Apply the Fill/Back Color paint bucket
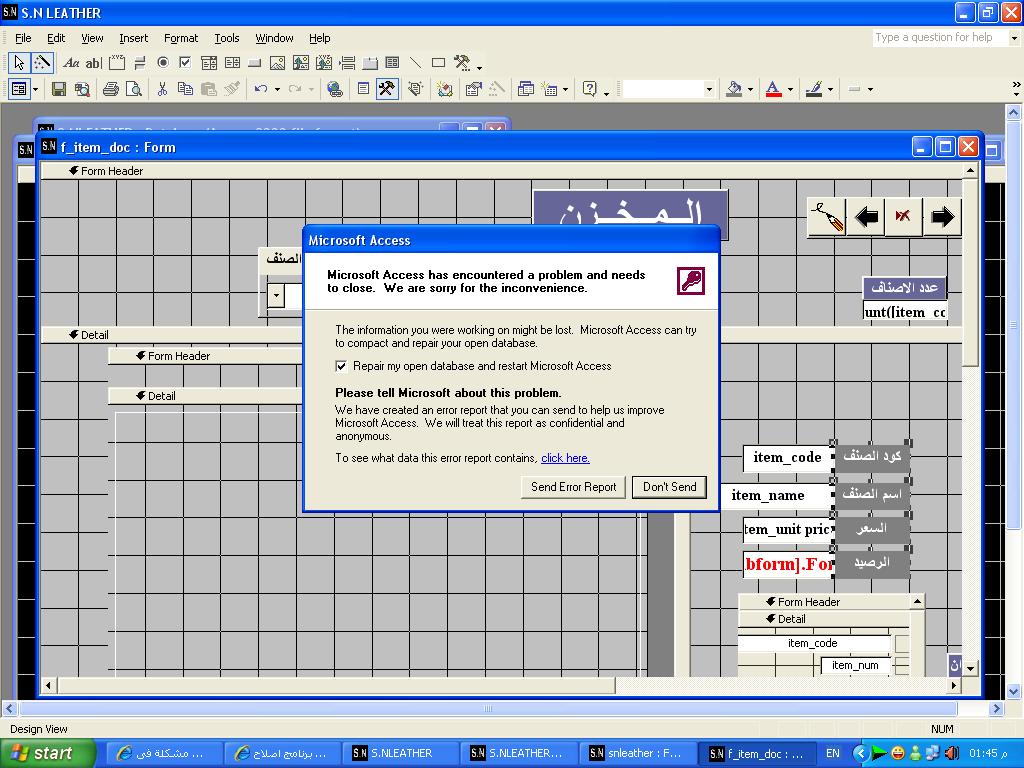The width and height of the screenshot is (1024, 768). point(735,89)
